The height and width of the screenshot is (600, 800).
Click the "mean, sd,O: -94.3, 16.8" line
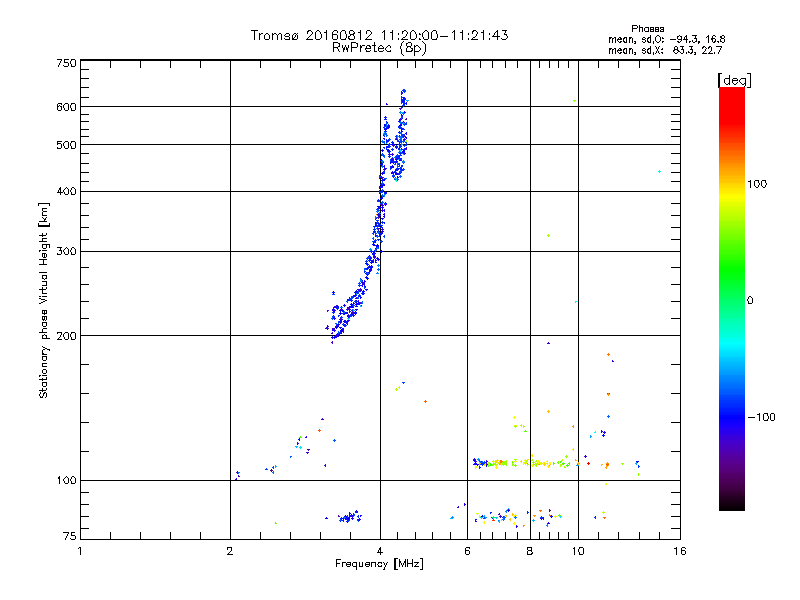(666, 39)
